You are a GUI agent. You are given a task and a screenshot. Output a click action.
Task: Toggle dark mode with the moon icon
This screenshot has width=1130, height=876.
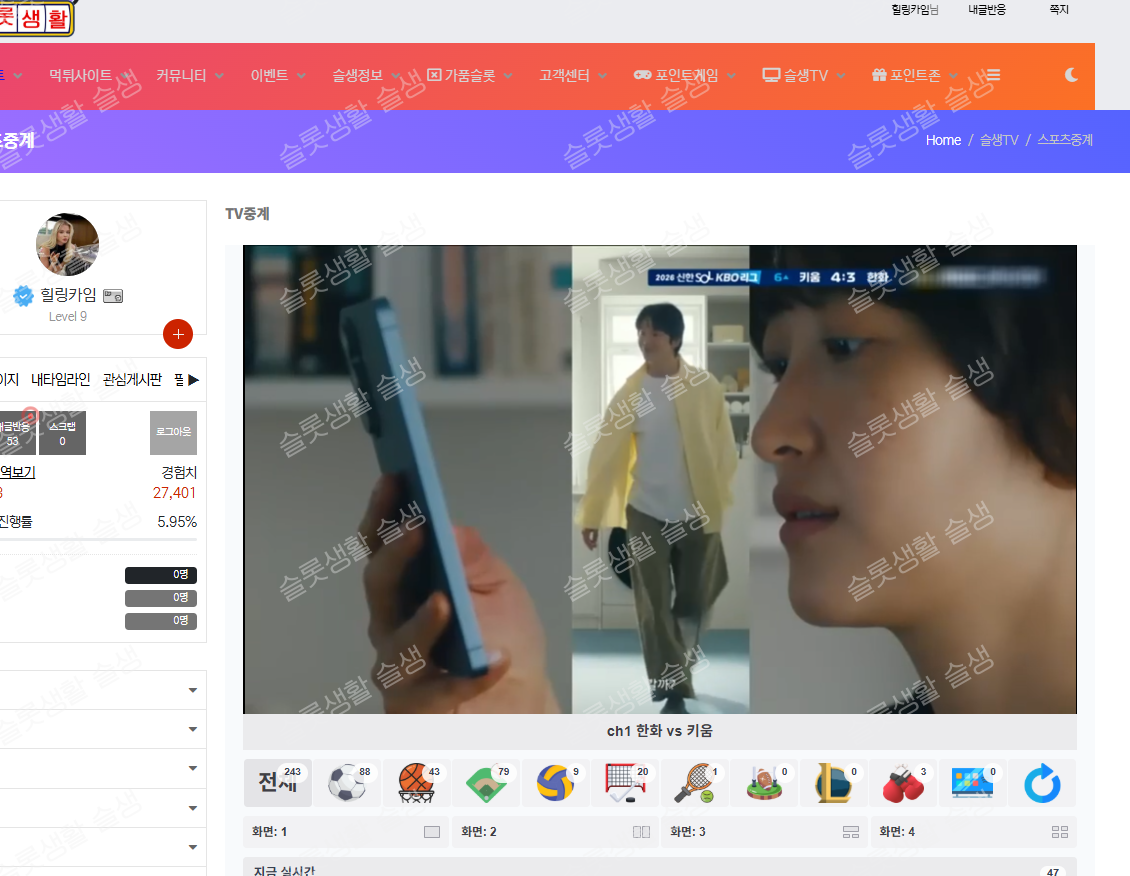1071,75
